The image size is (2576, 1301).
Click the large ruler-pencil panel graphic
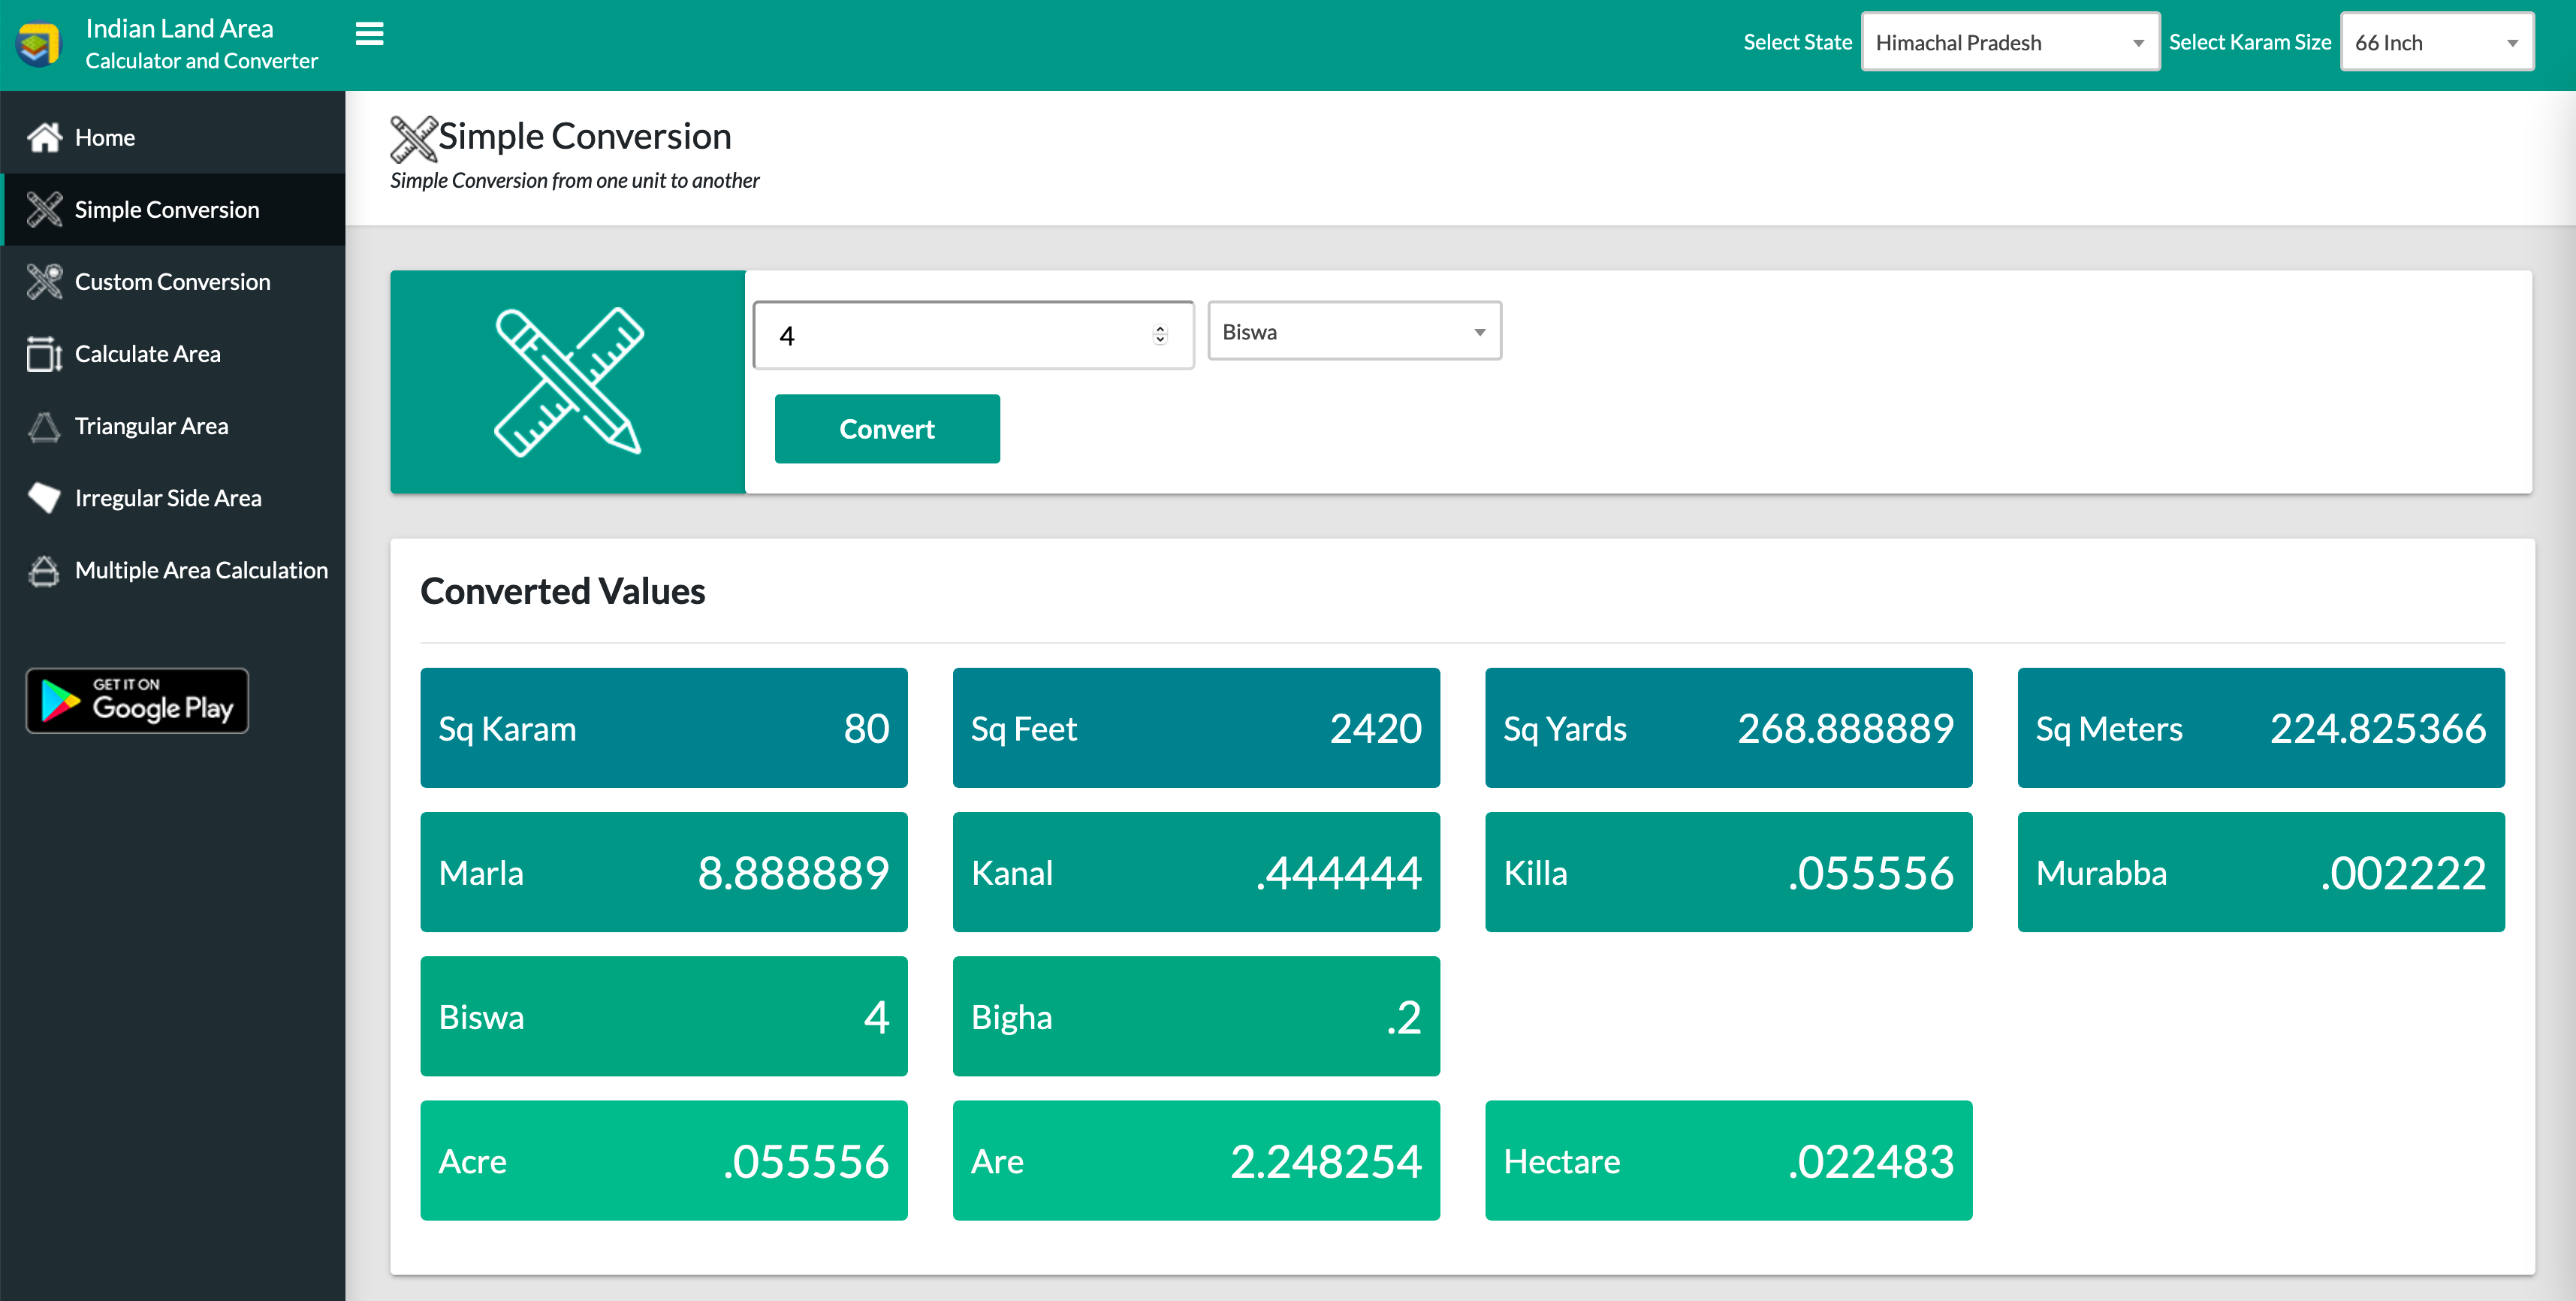(568, 382)
